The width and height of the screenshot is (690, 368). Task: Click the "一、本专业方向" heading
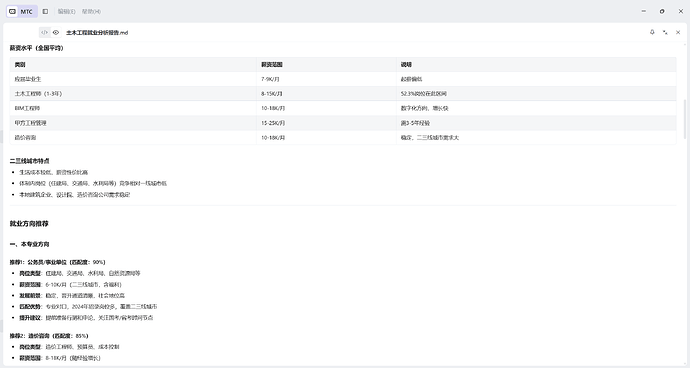[29, 244]
